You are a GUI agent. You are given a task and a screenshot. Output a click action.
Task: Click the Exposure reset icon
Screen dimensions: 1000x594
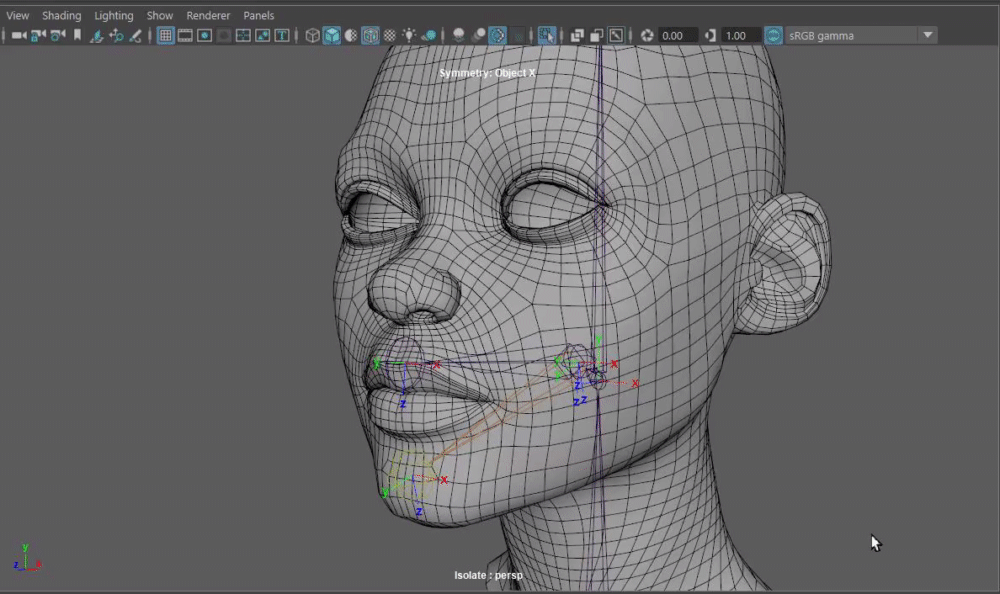click(647, 36)
